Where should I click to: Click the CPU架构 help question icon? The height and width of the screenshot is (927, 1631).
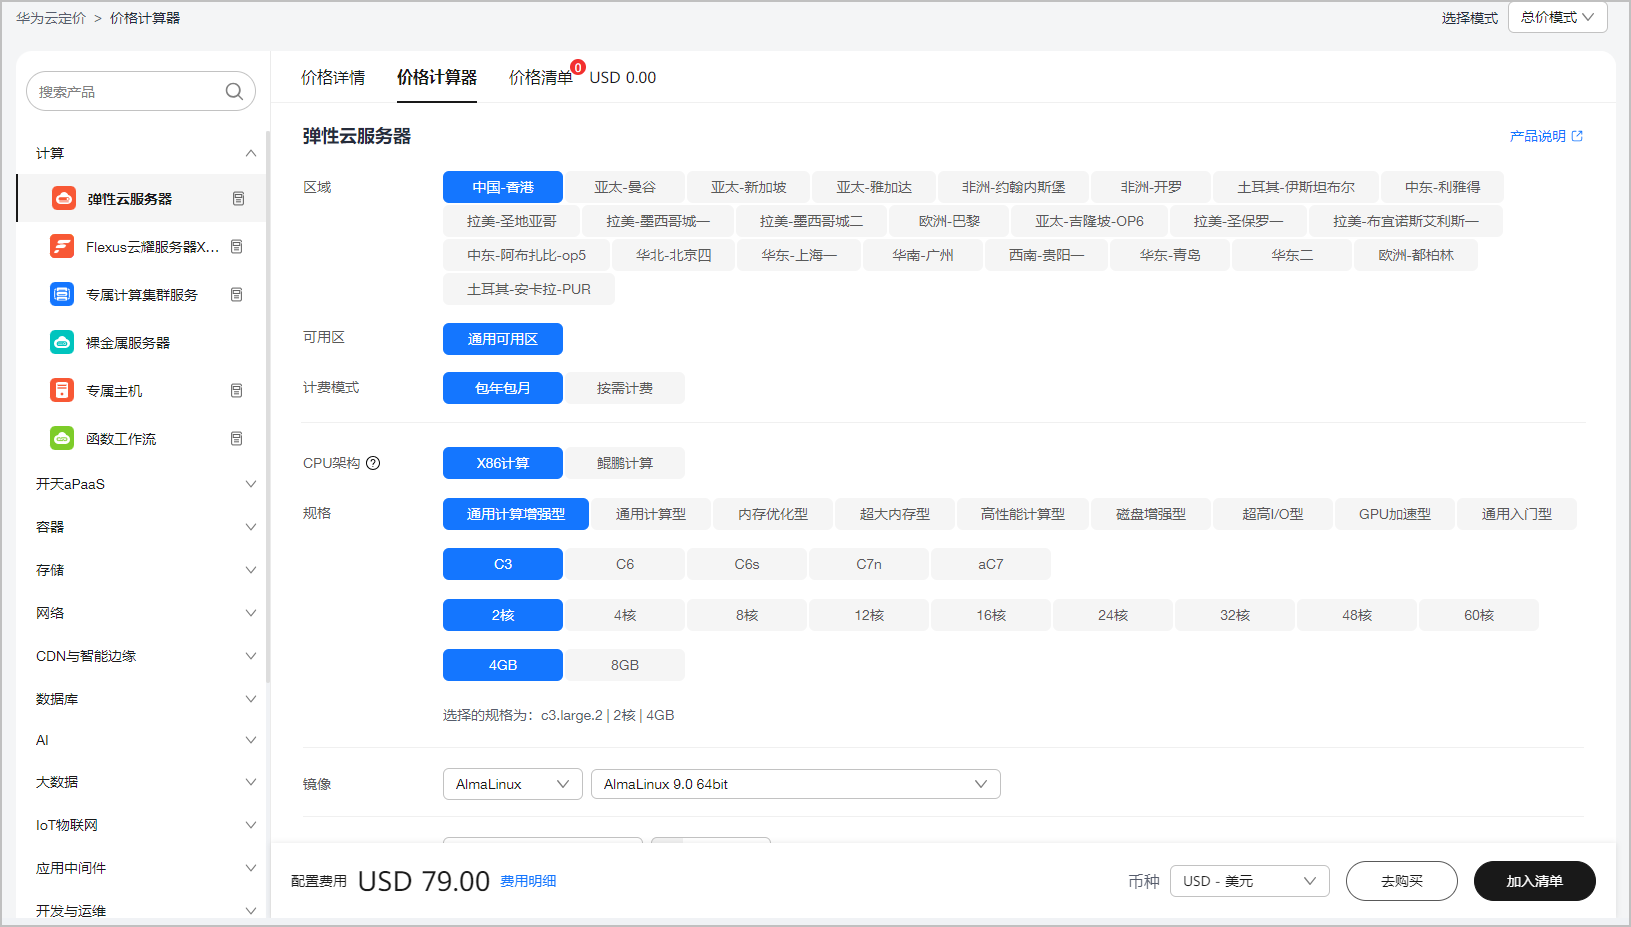(373, 463)
